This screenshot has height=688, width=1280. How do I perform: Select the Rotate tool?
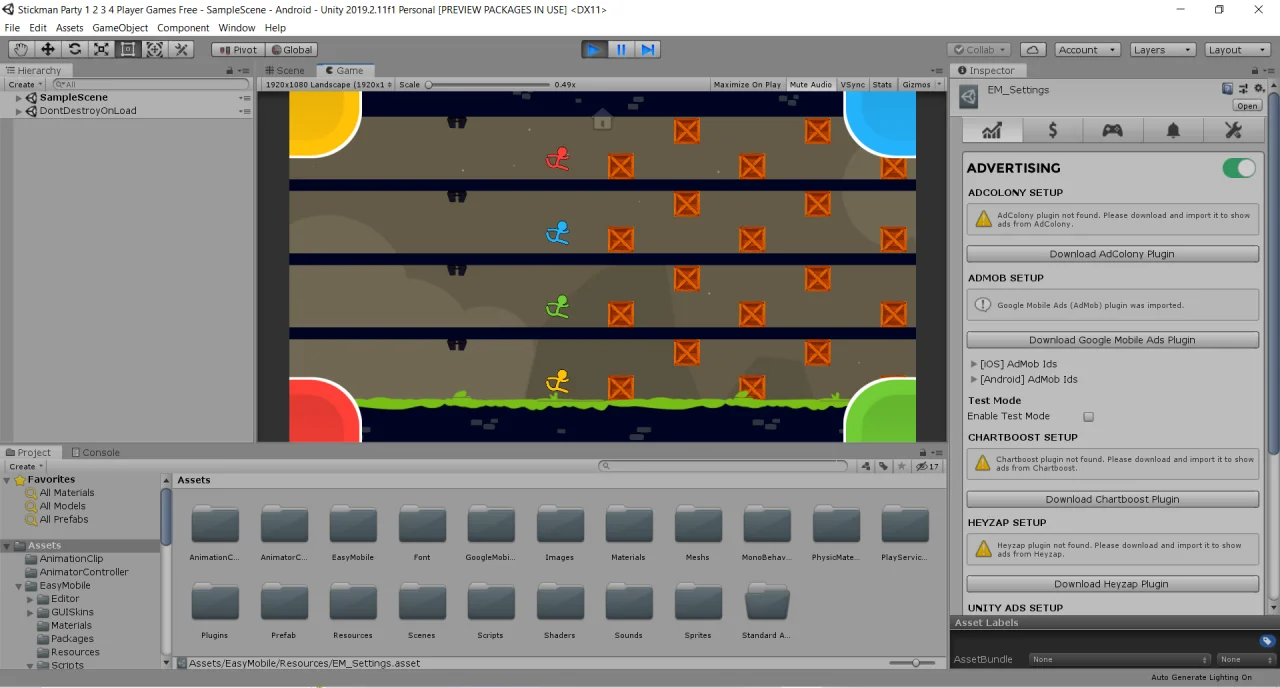[74, 49]
